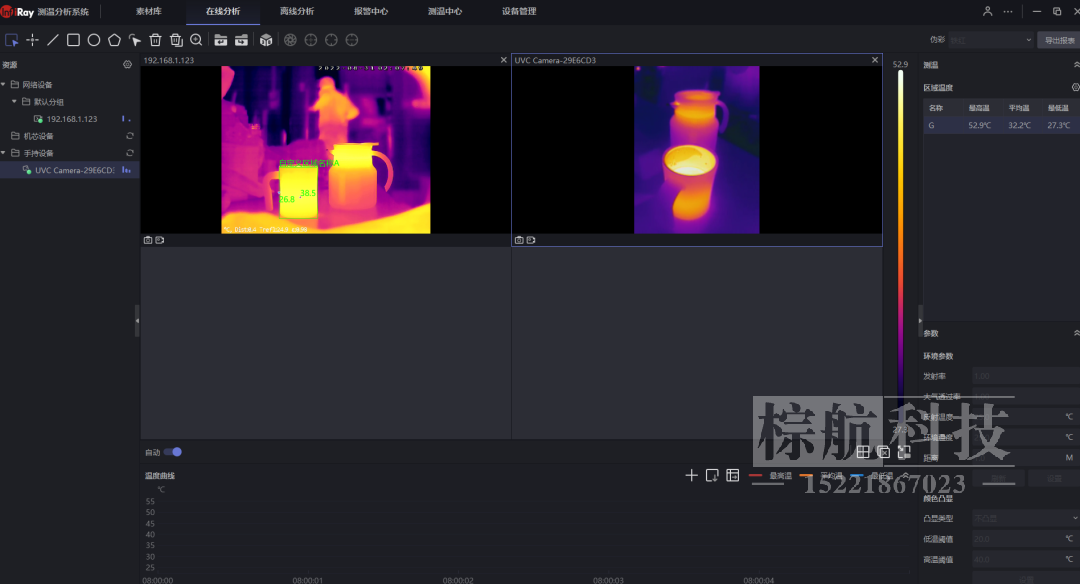1080x584 pixels.
Task: Collapse the 参数 panel section
Action: click(x=1076, y=333)
